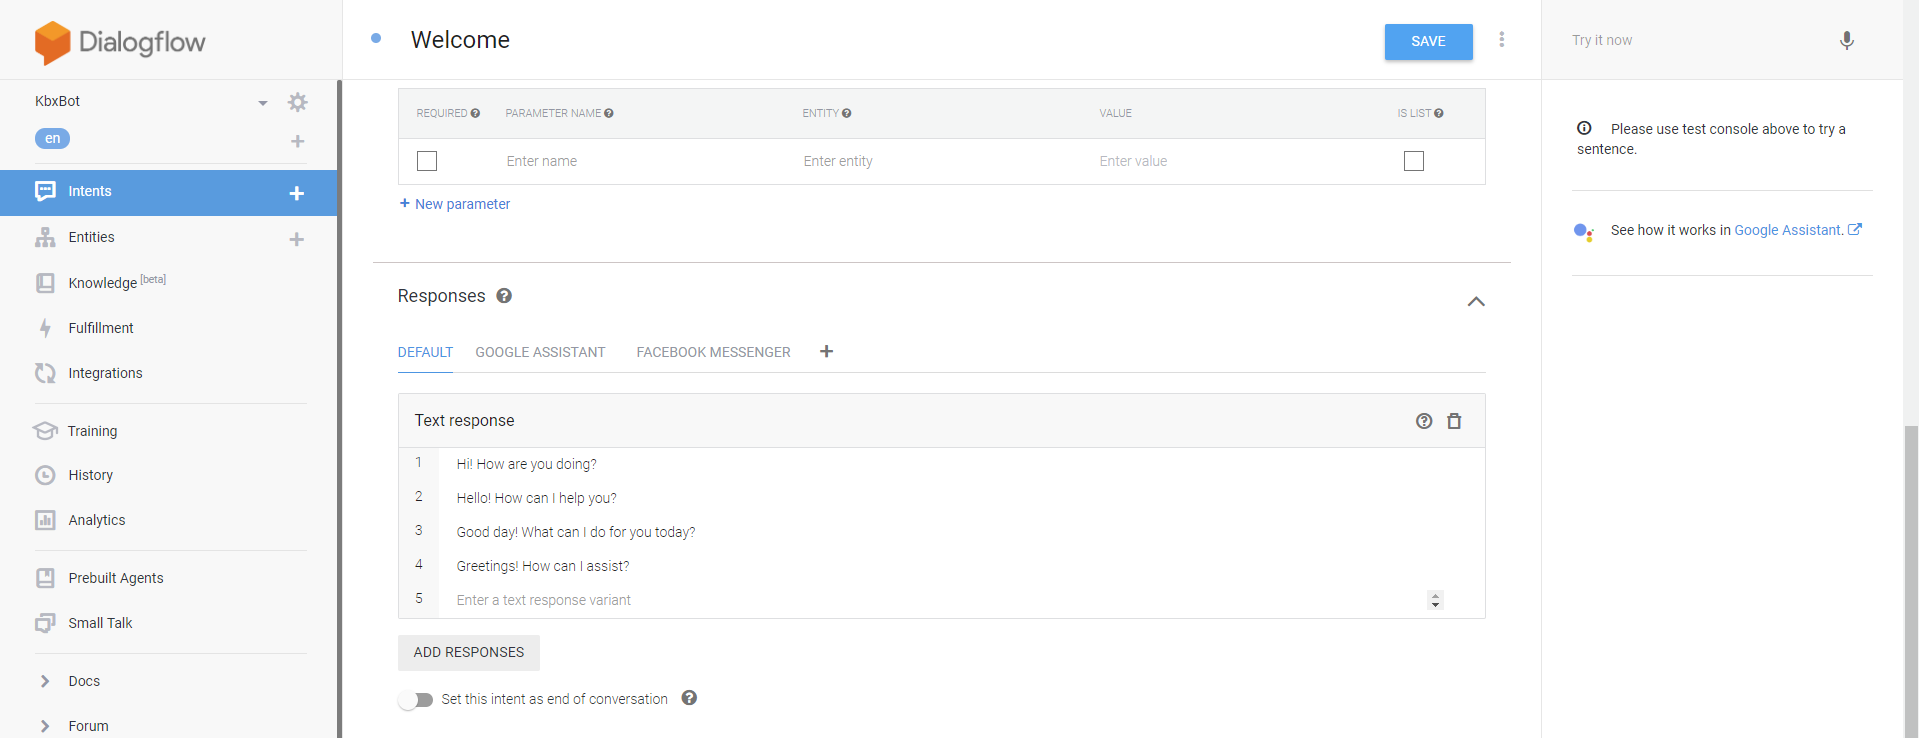Tick the Required parameter checkbox

click(427, 161)
